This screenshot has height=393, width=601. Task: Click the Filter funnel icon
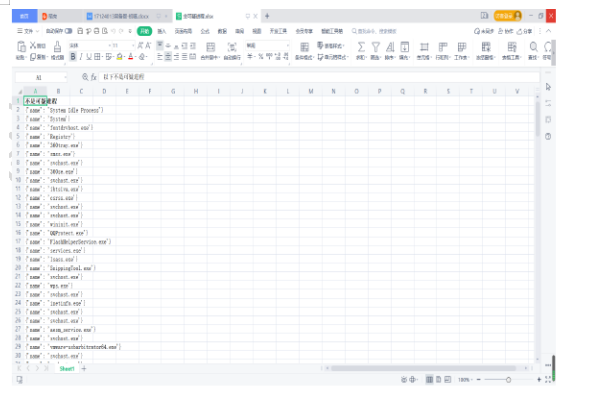(x=376, y=47)
